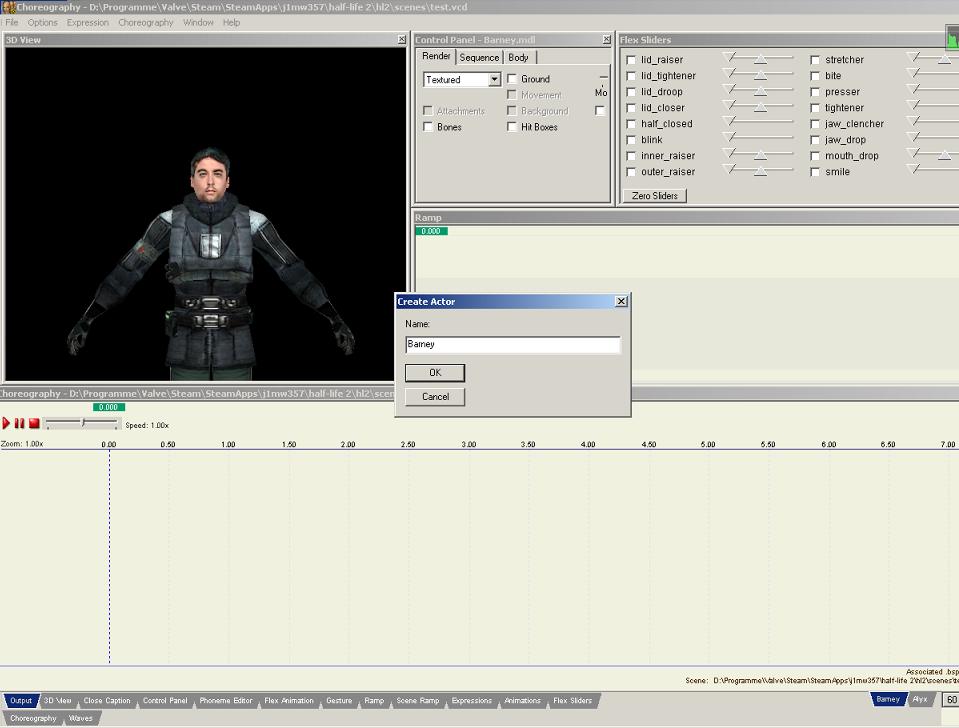Image resolution: width=959 pixels, height=728 pixels.
Task: Switch to the Alyx model tab
Action: [x=920, y=699]
